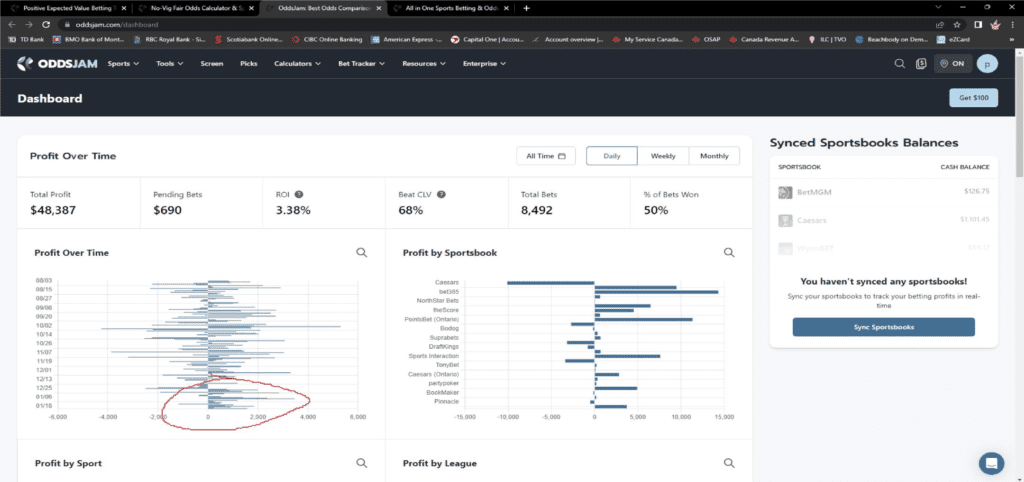Image resolution: width=1024 pixels, height=482 pixels.
Task: Go forward in browser history
Action: click(29, 24)
